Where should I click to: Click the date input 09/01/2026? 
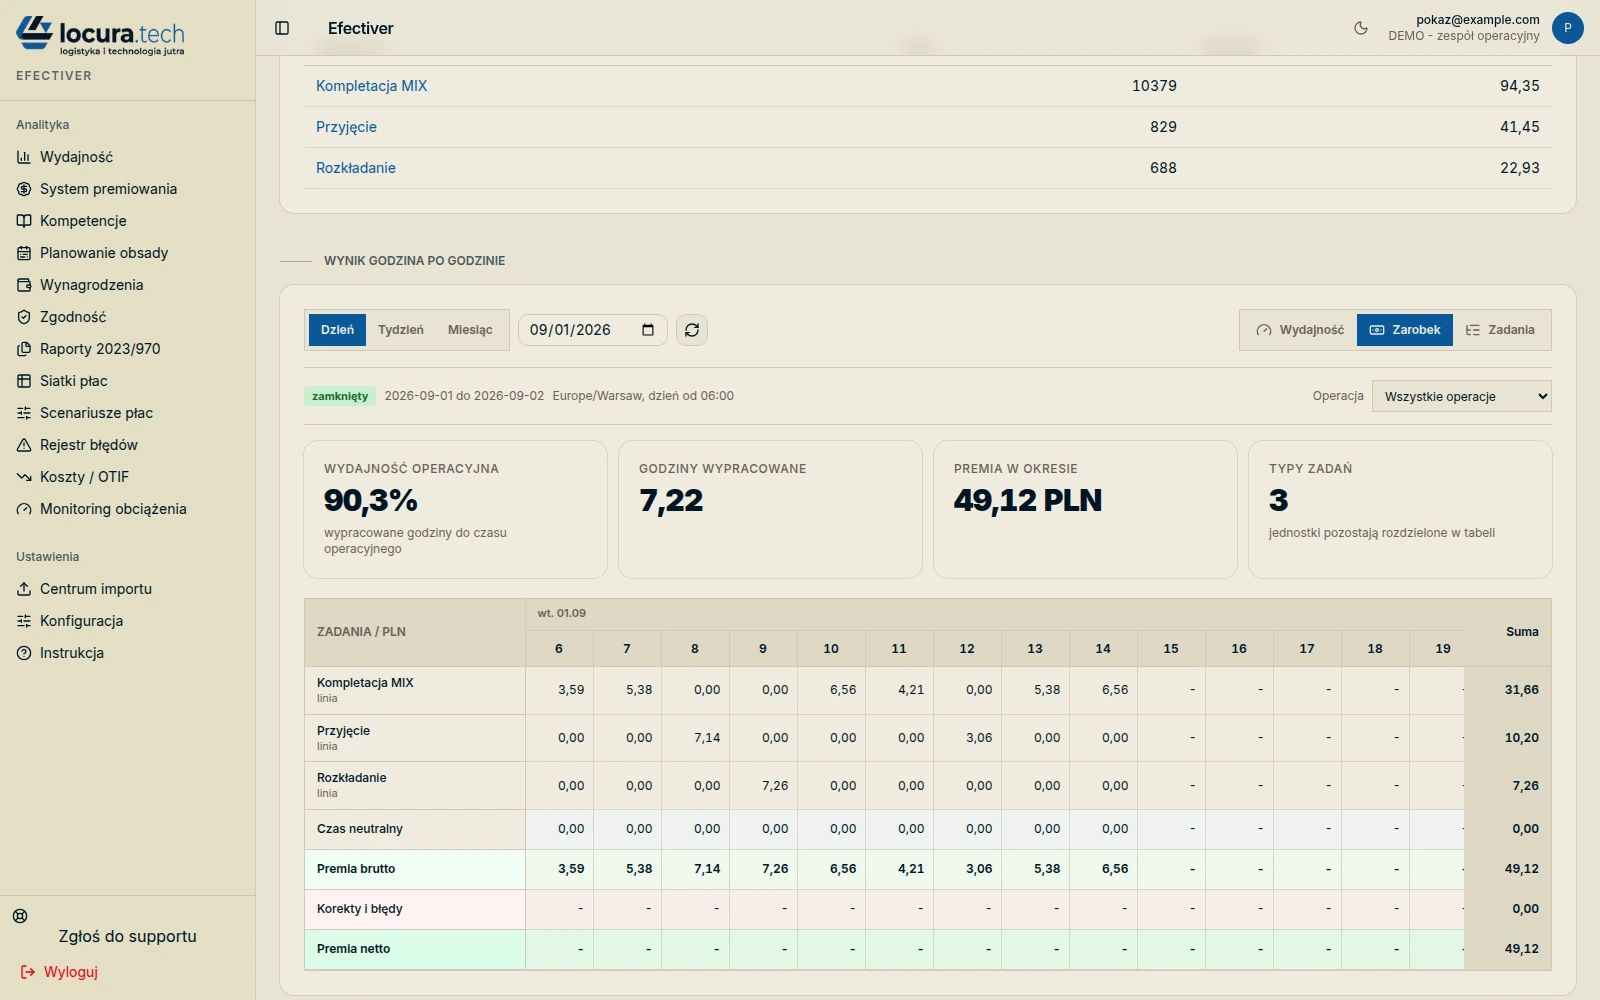point(593,330)
